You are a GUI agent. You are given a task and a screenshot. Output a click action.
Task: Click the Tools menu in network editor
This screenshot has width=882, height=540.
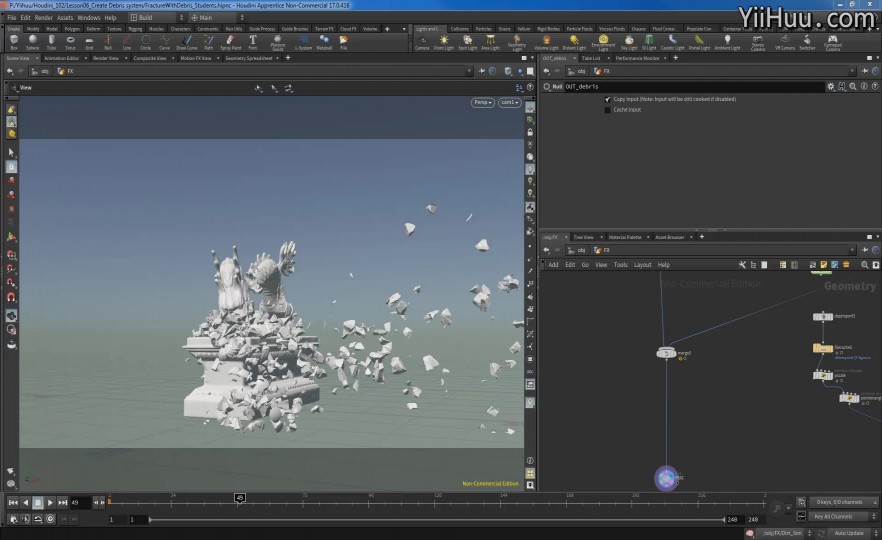tap(620, 265)
